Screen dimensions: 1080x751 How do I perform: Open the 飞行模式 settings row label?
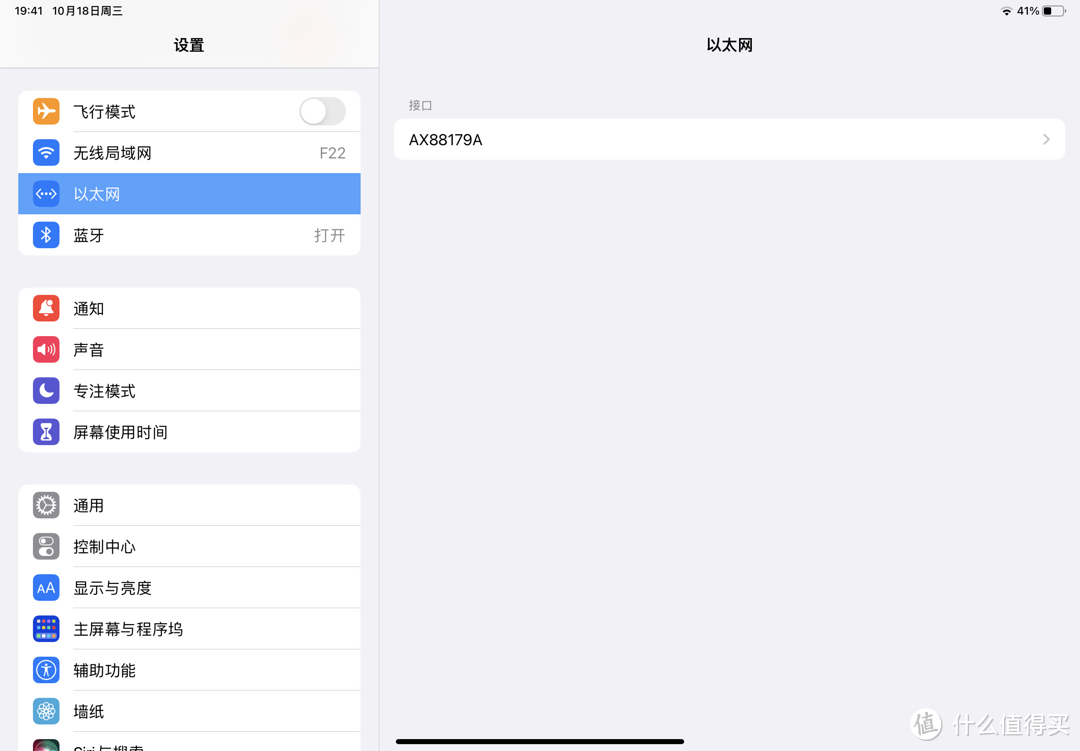pos(105,112)
